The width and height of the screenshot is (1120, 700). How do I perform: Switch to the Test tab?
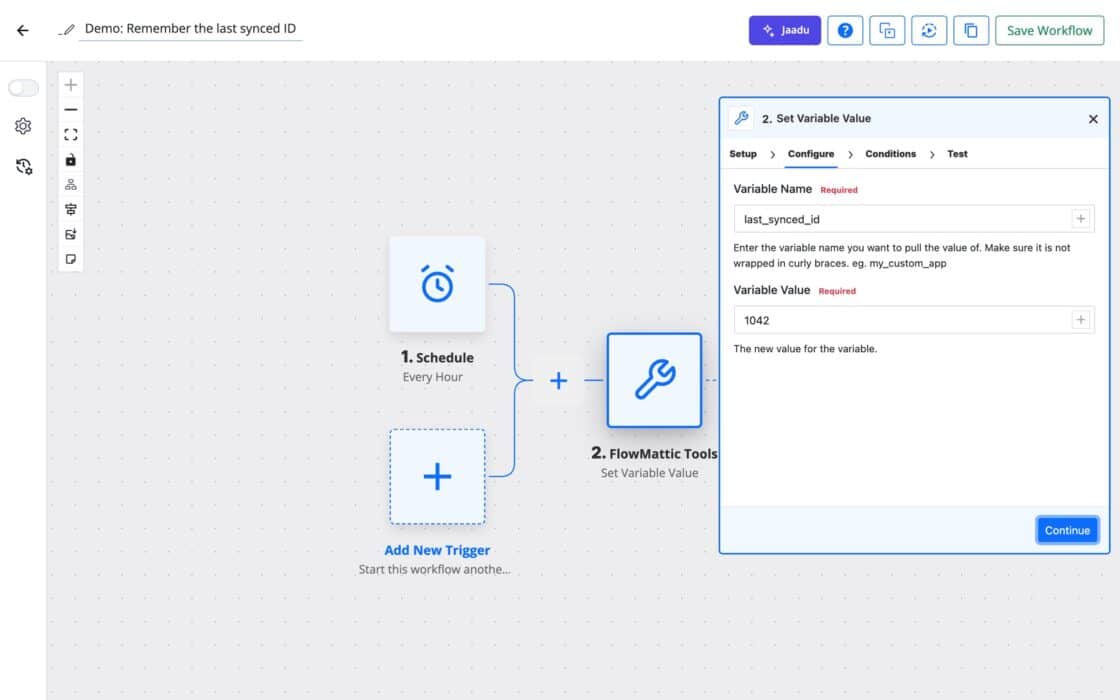click(x=957, y=154)
